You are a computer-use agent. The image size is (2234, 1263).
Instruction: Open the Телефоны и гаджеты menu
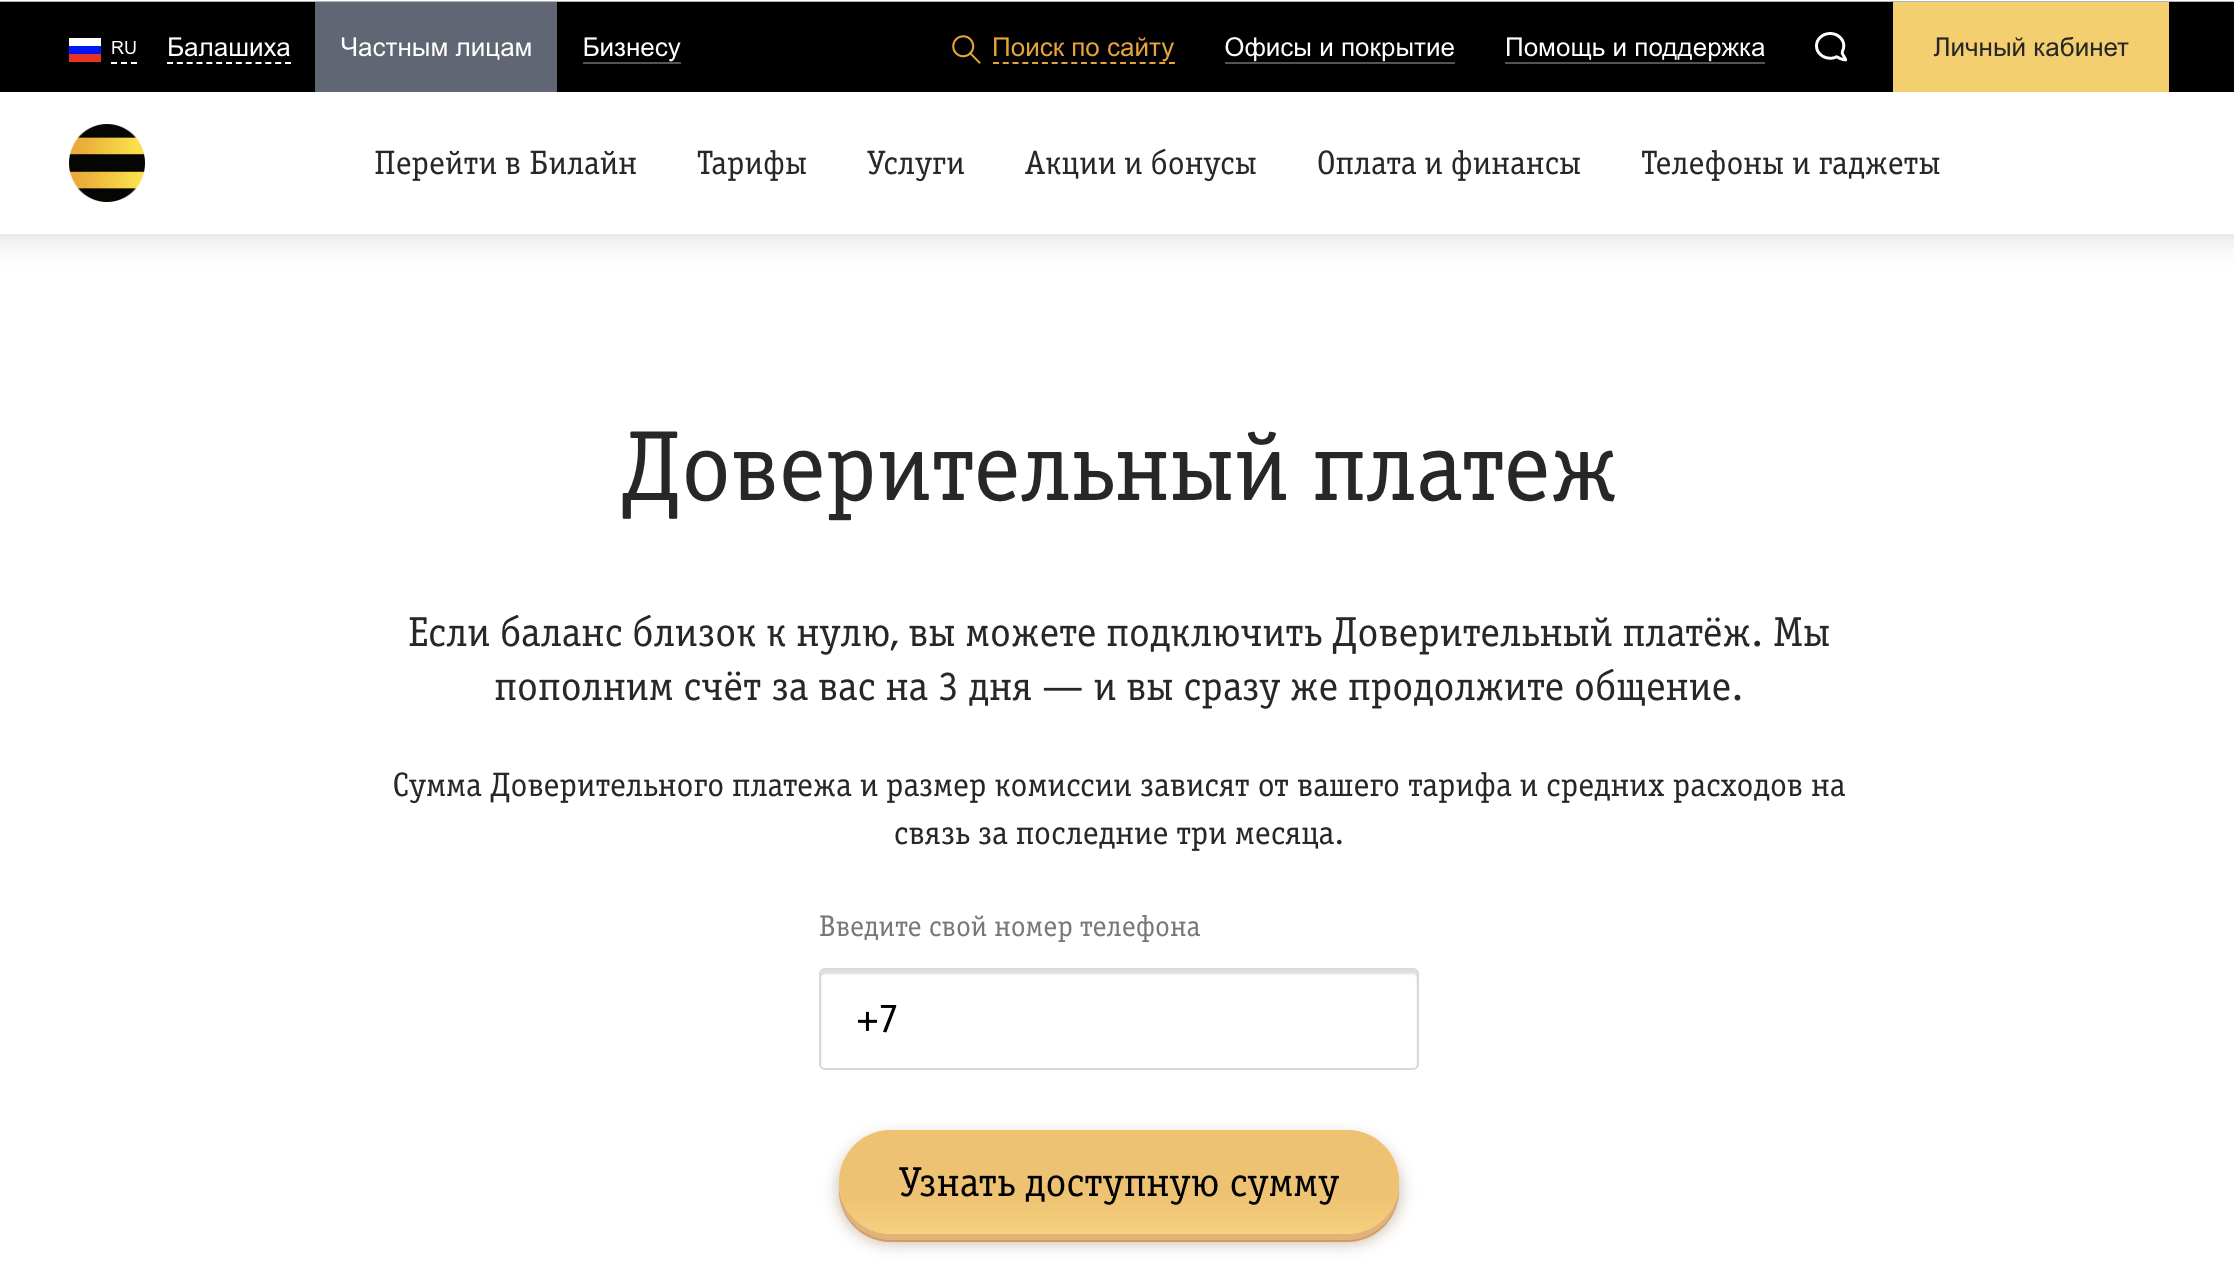click(x=1790, y=163)
